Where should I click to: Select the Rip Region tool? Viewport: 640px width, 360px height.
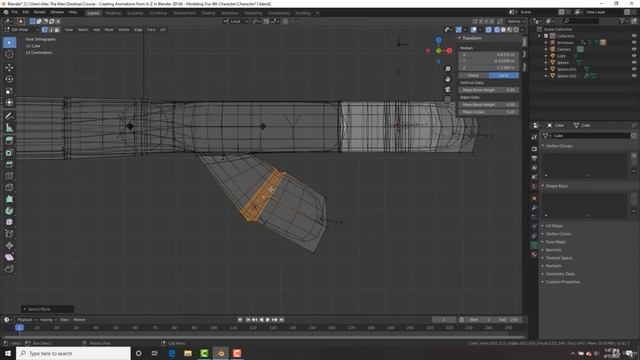point(9,269)
